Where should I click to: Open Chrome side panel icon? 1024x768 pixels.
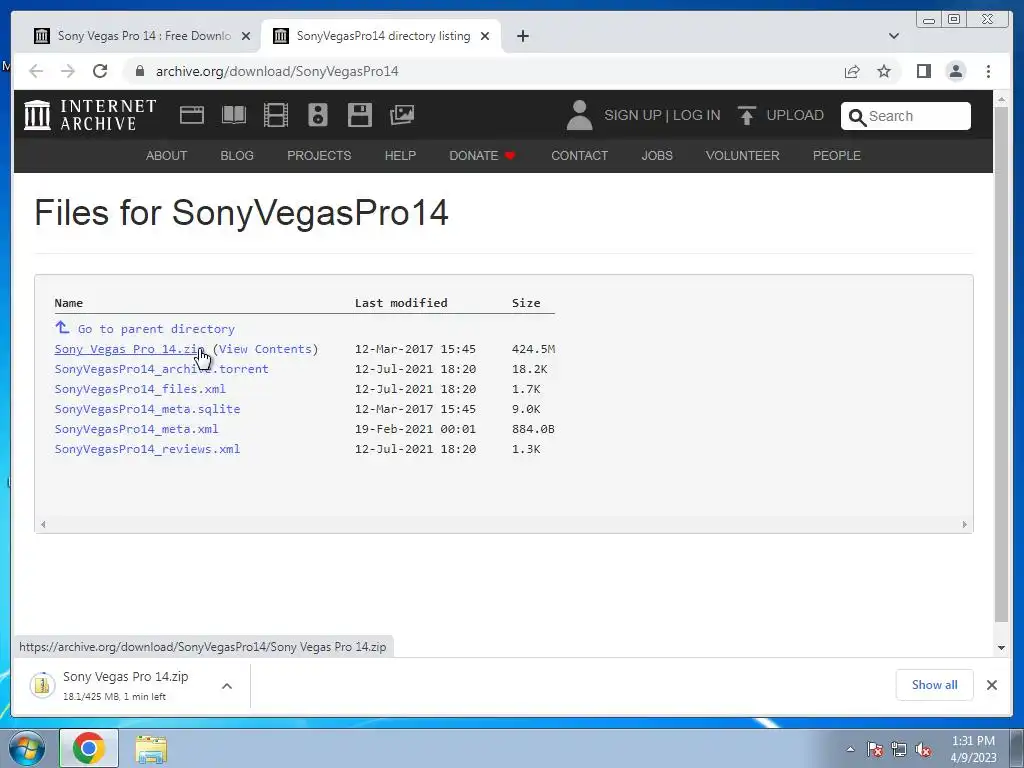[x=923, y=71]
